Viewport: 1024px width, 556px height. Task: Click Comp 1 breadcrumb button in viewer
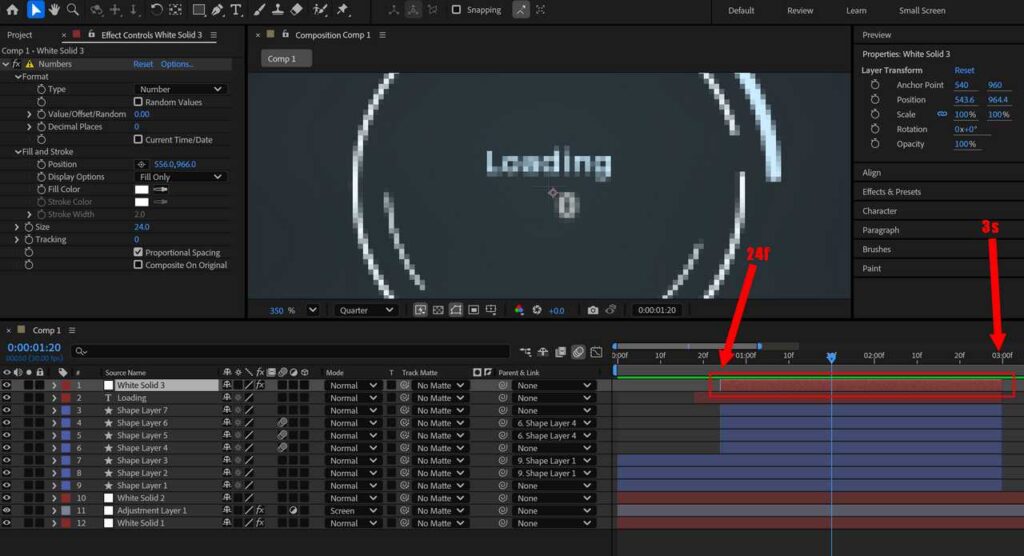click(286, 59)
